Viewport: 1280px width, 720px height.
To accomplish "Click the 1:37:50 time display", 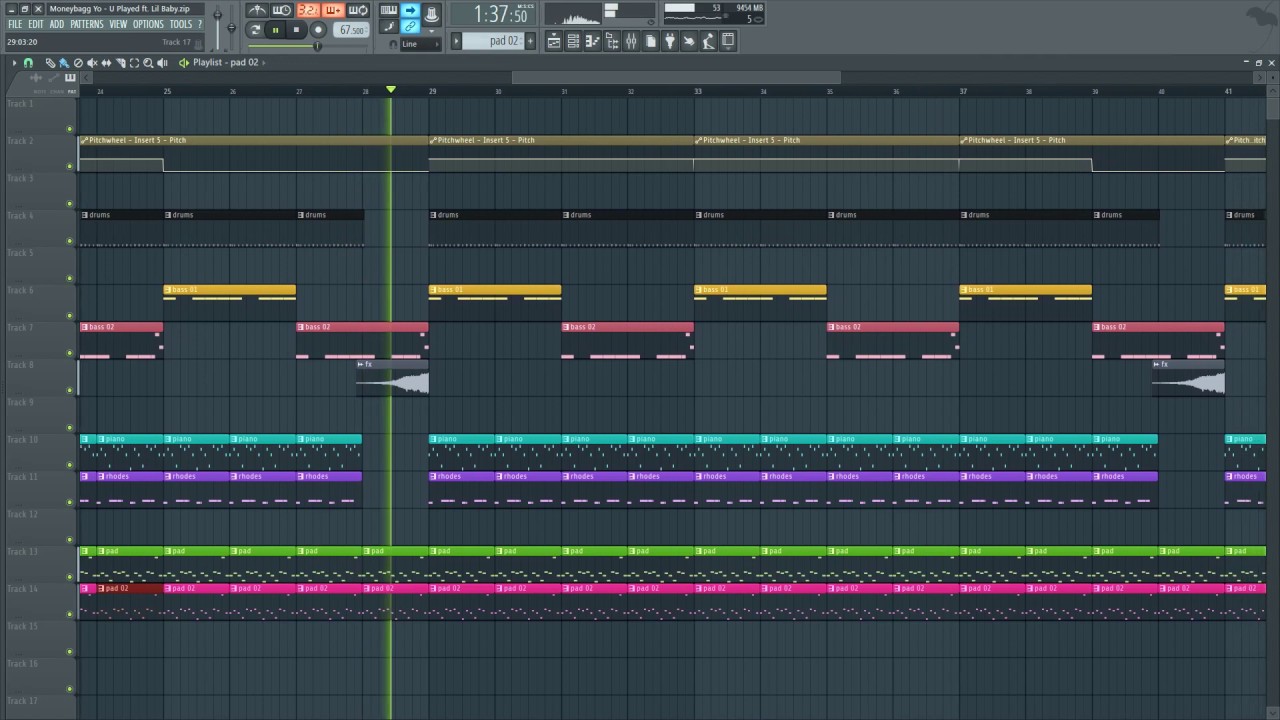I will (x=493, y=14).
